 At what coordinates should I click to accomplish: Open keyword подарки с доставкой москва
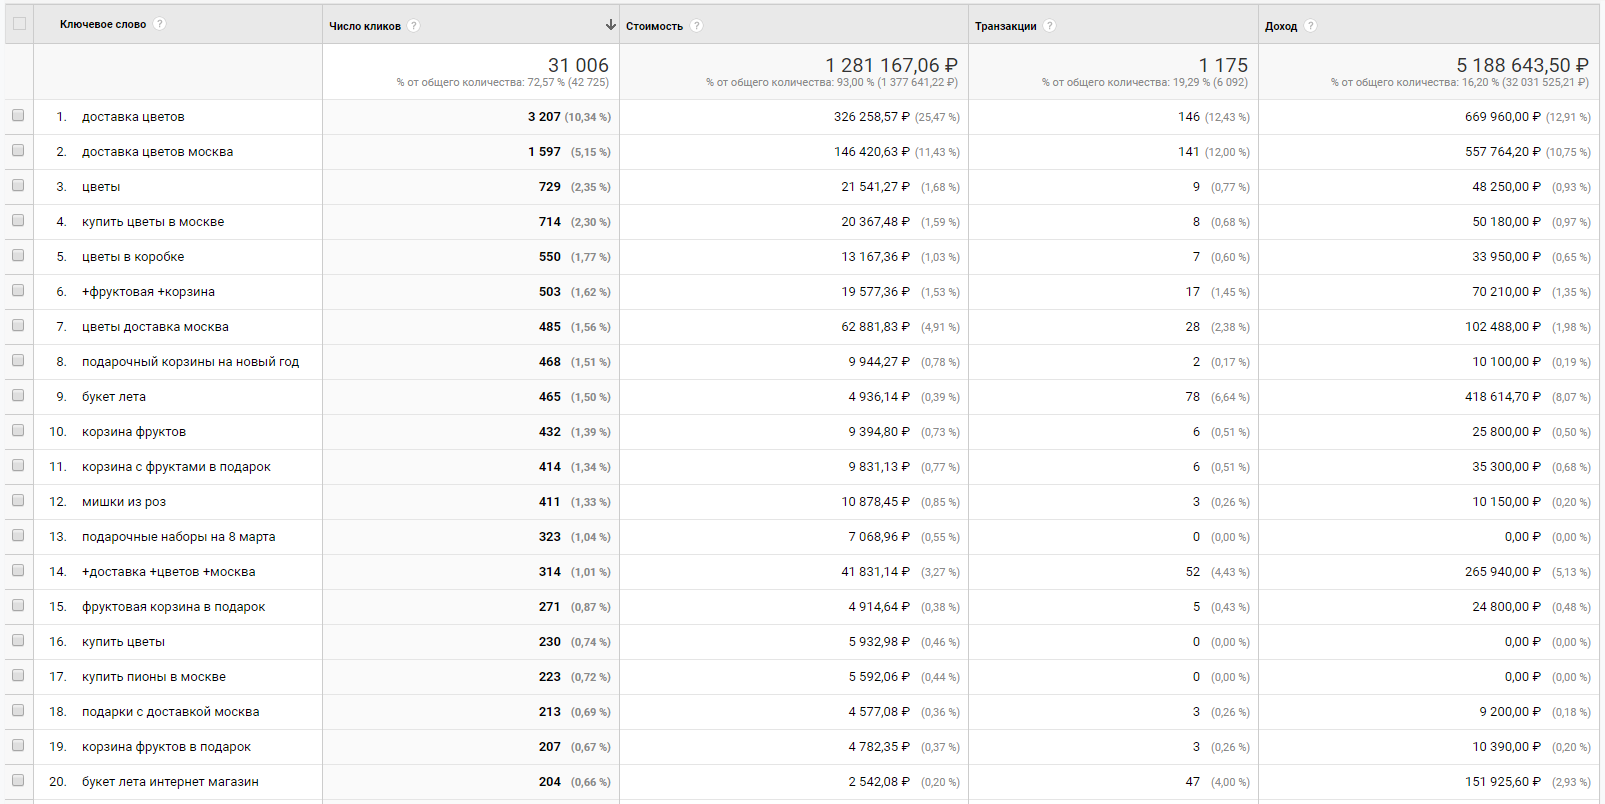pos(170,712)
